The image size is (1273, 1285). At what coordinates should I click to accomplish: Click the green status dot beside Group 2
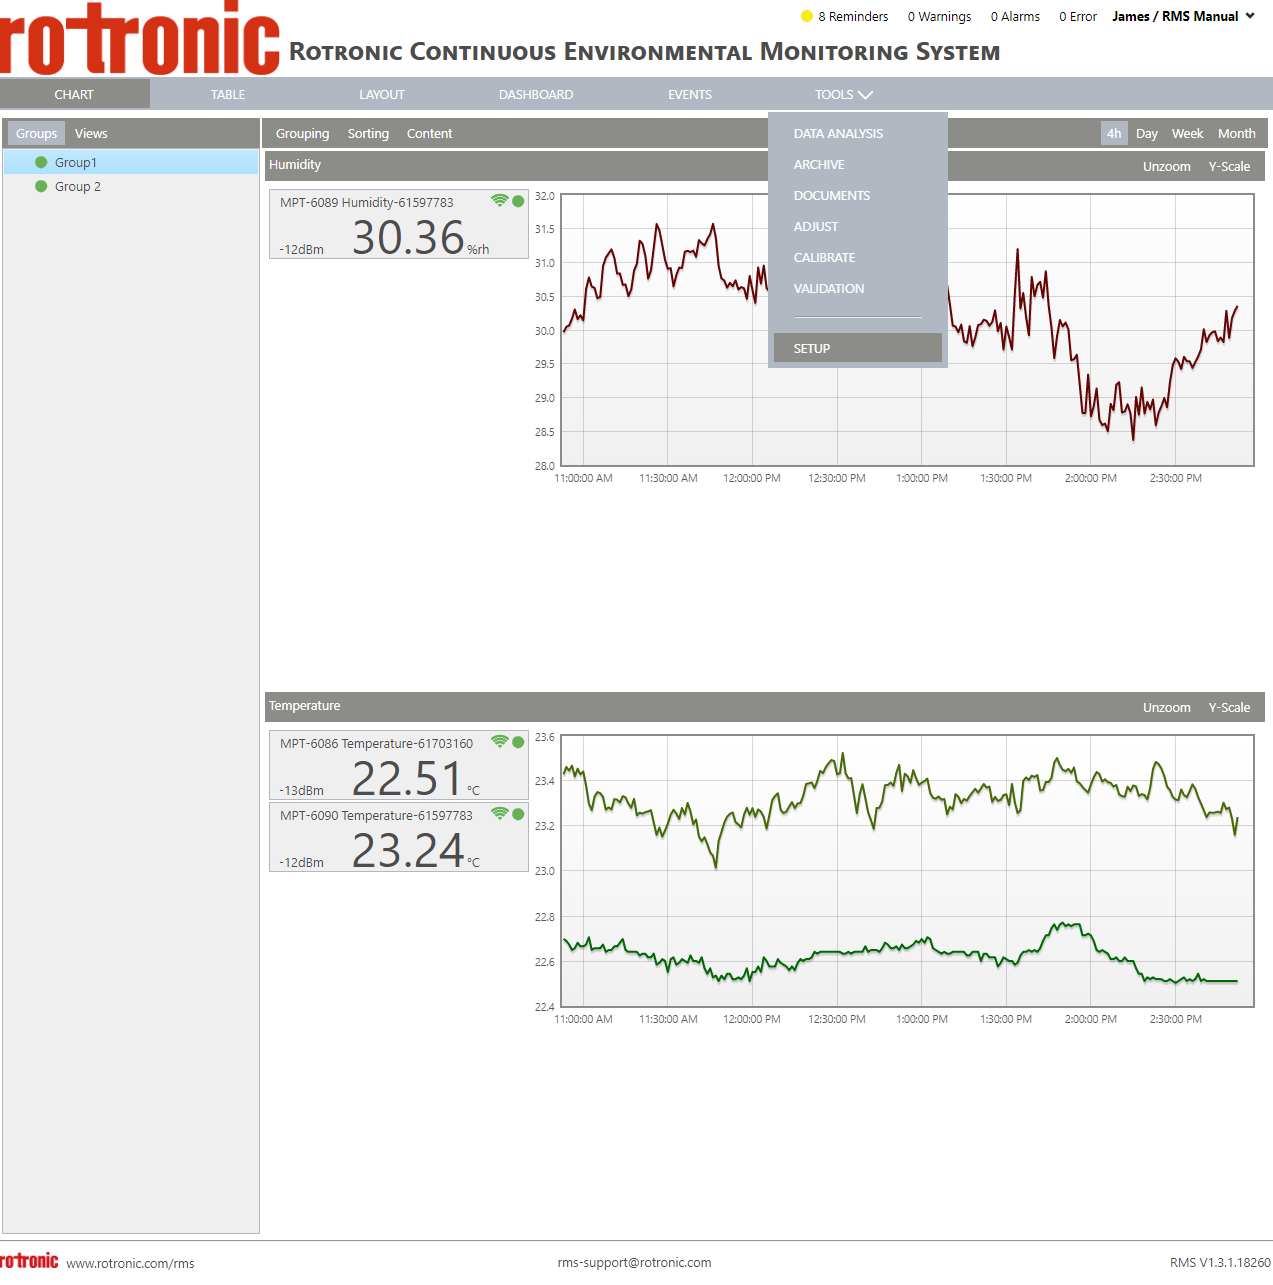(41, 186)
